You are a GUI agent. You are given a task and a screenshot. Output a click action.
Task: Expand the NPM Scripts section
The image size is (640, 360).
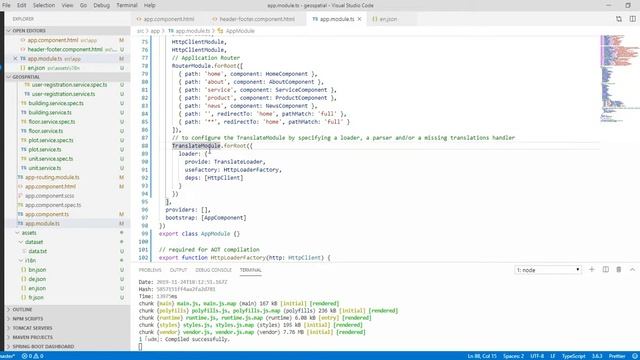[x=68, y=319]
